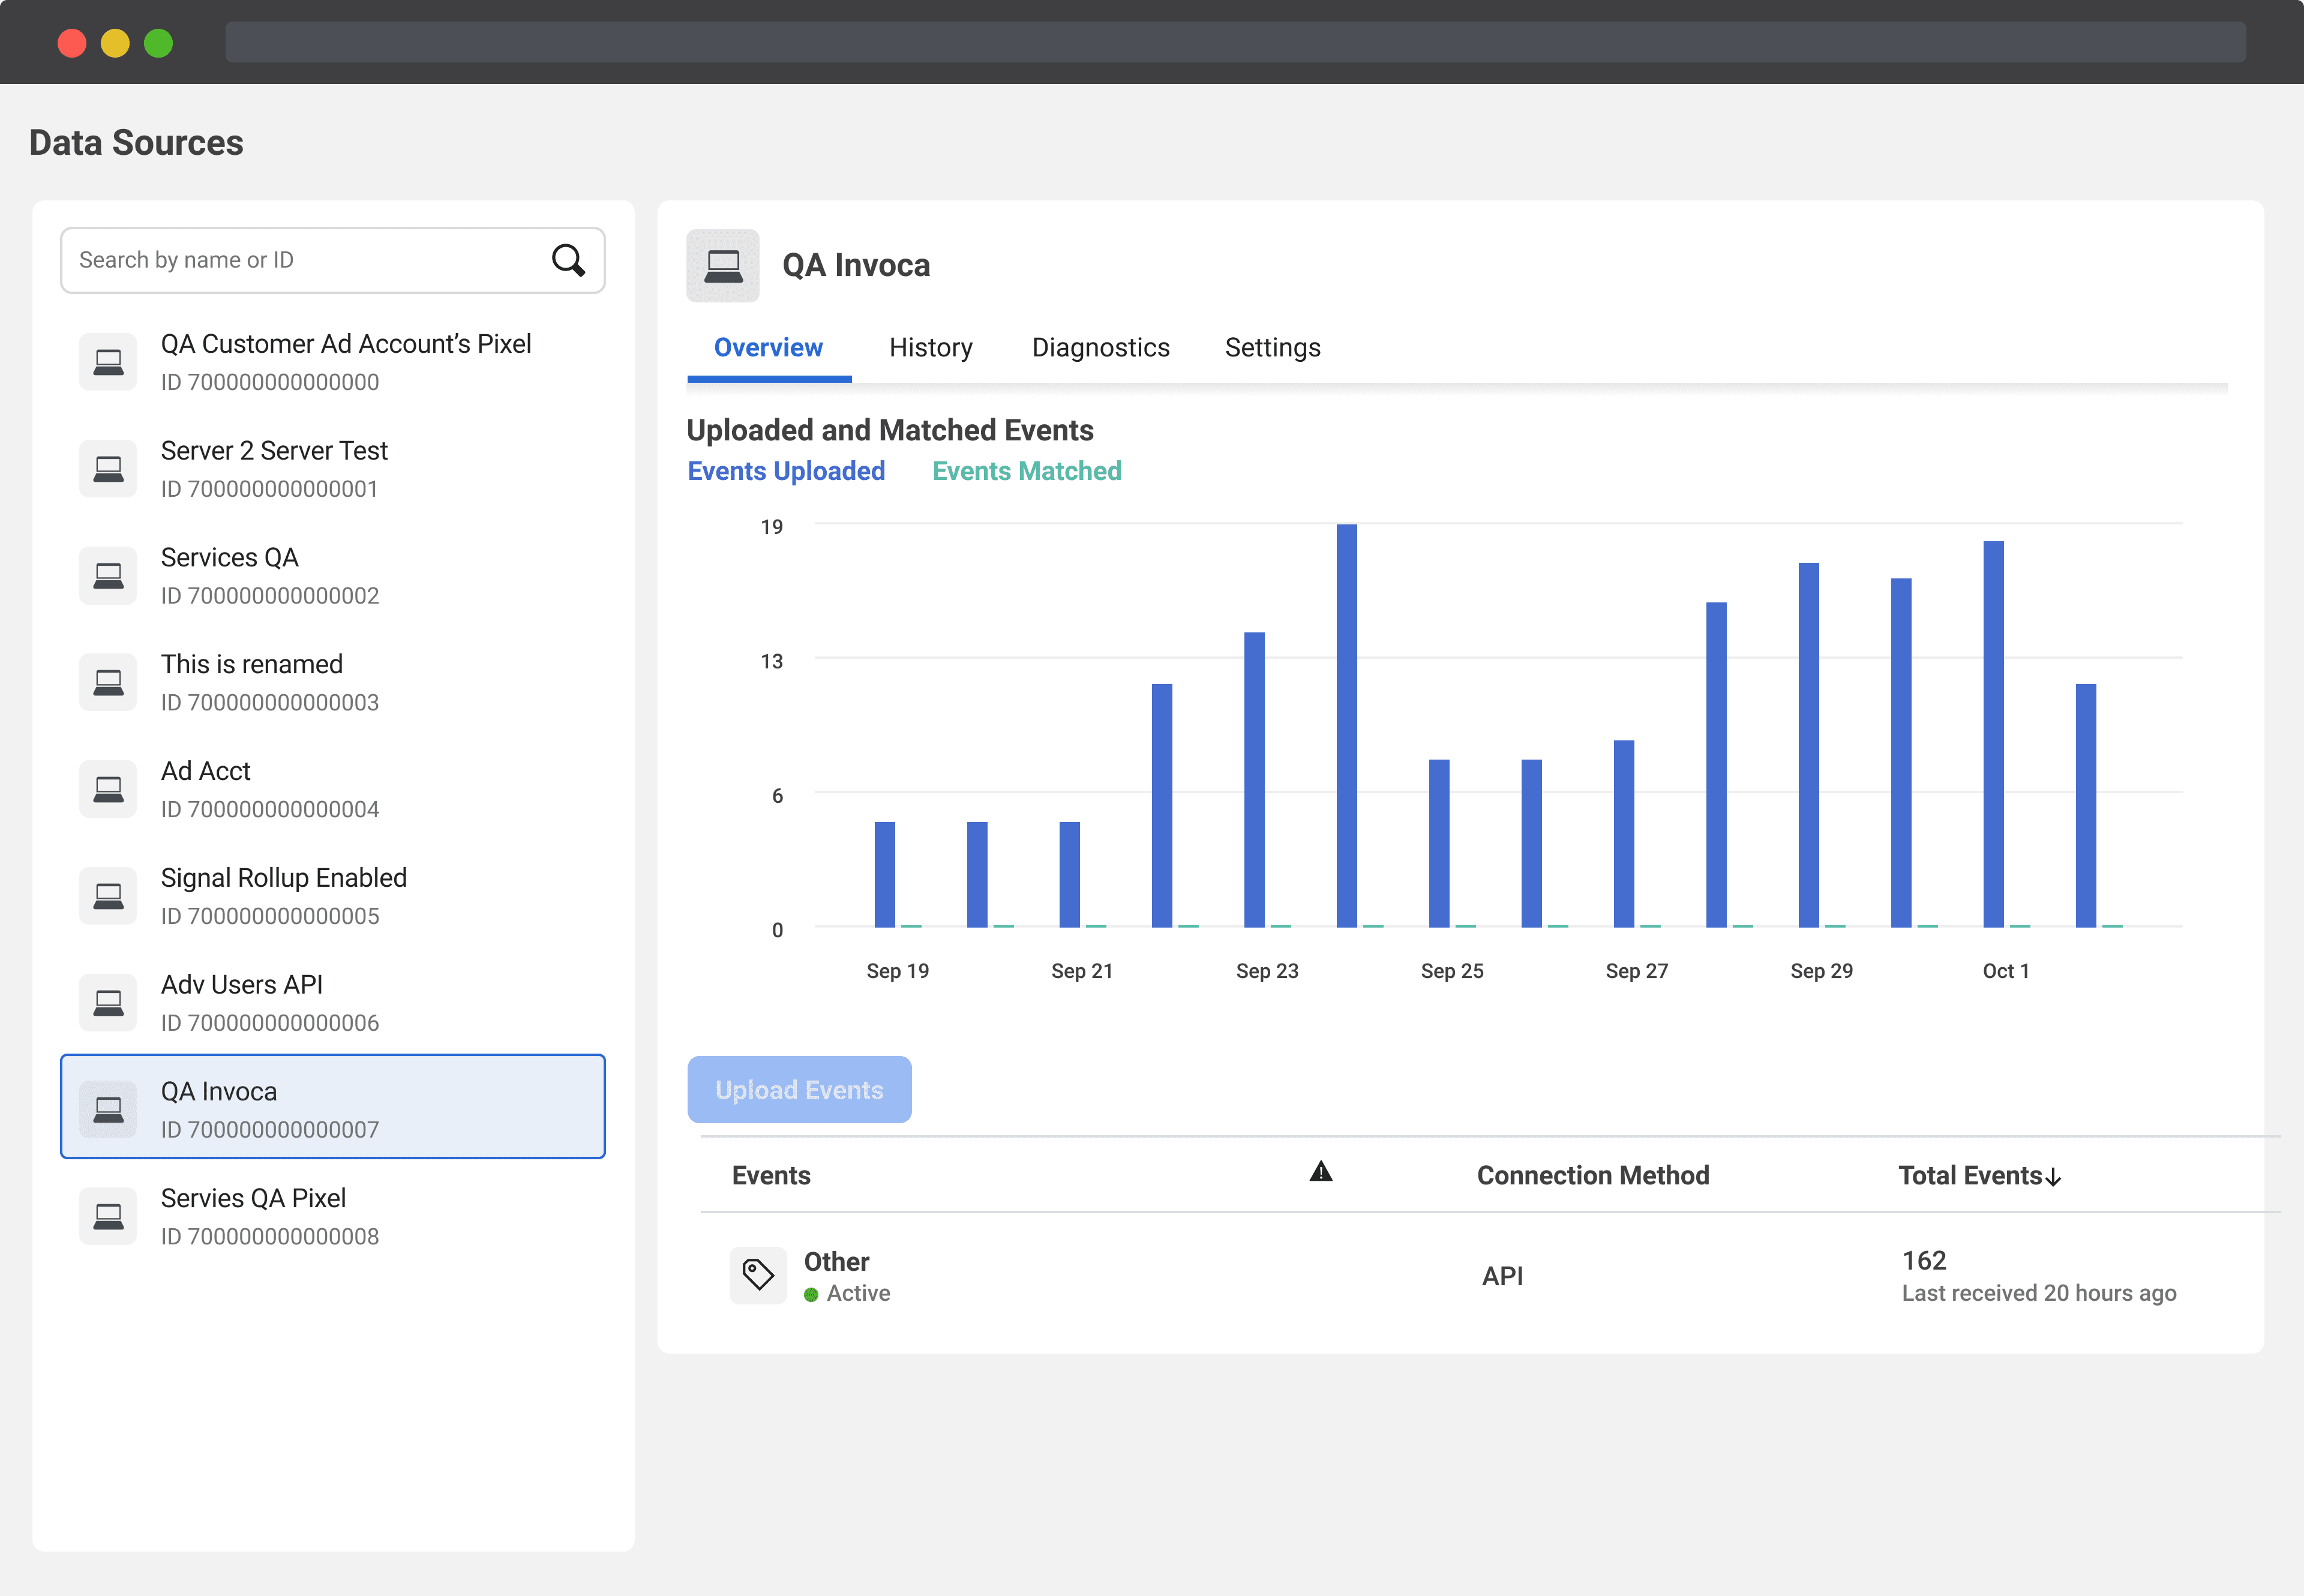Image resolution: width=2304 pixels, height=1596 pixels.
Task: Open the History tab
Action: (930, 347)
